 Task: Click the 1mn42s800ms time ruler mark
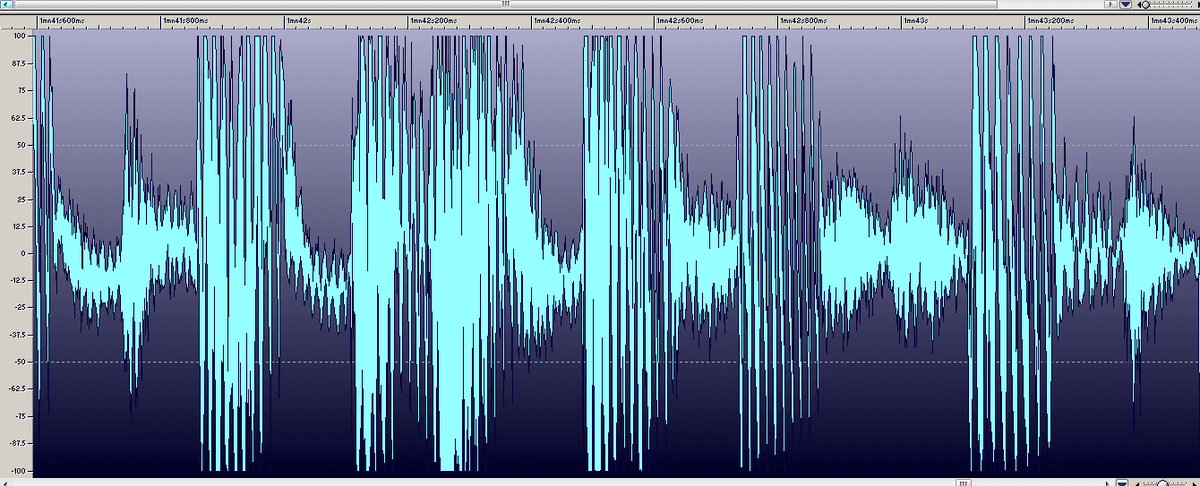pos(804,20)
